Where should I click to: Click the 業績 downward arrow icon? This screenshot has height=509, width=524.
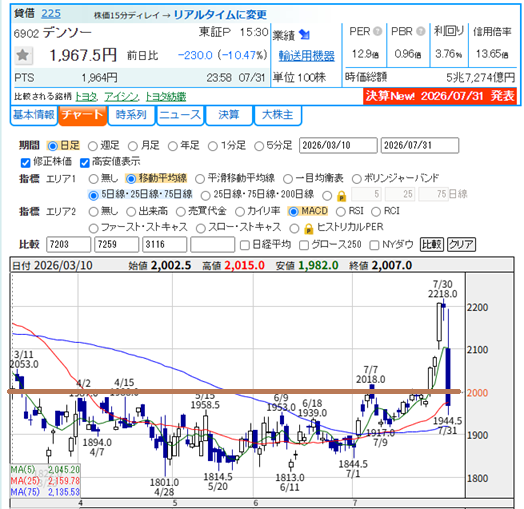click(x=304, y=34)
